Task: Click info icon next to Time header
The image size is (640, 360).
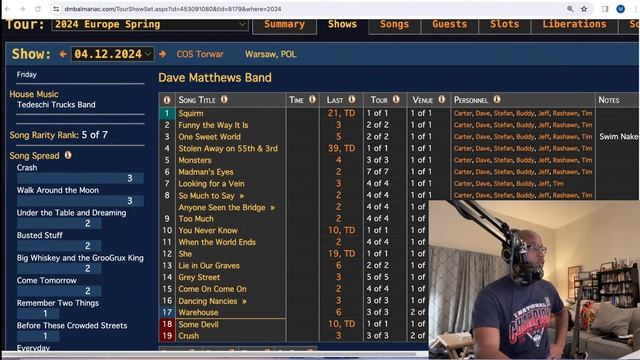Action: 312,99
